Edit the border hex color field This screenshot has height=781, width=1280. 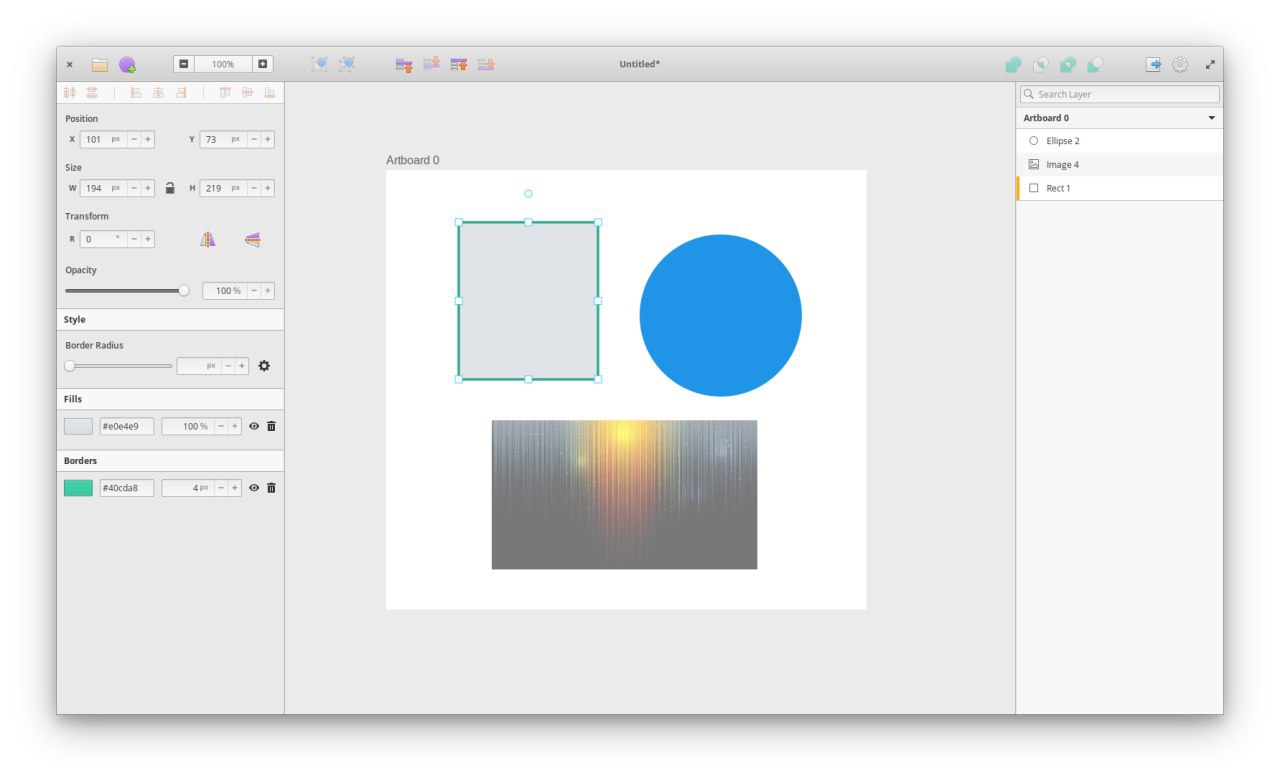tap(127, 488)
